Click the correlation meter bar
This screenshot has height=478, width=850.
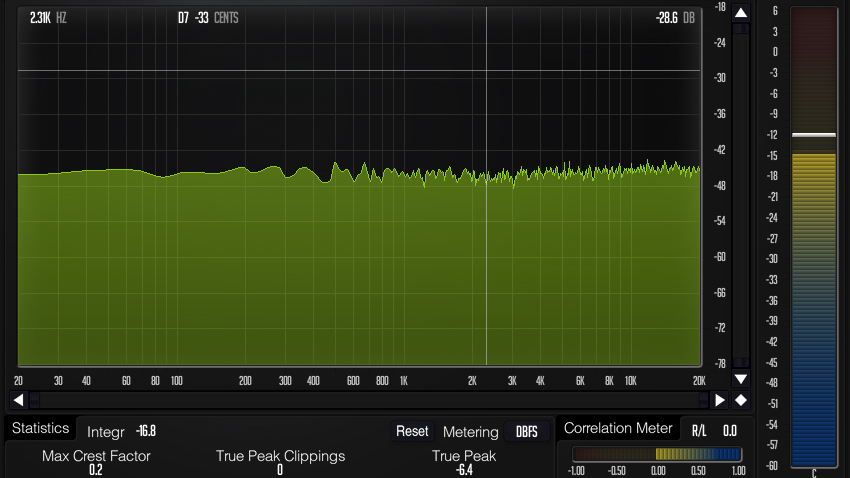coord(657,454)
